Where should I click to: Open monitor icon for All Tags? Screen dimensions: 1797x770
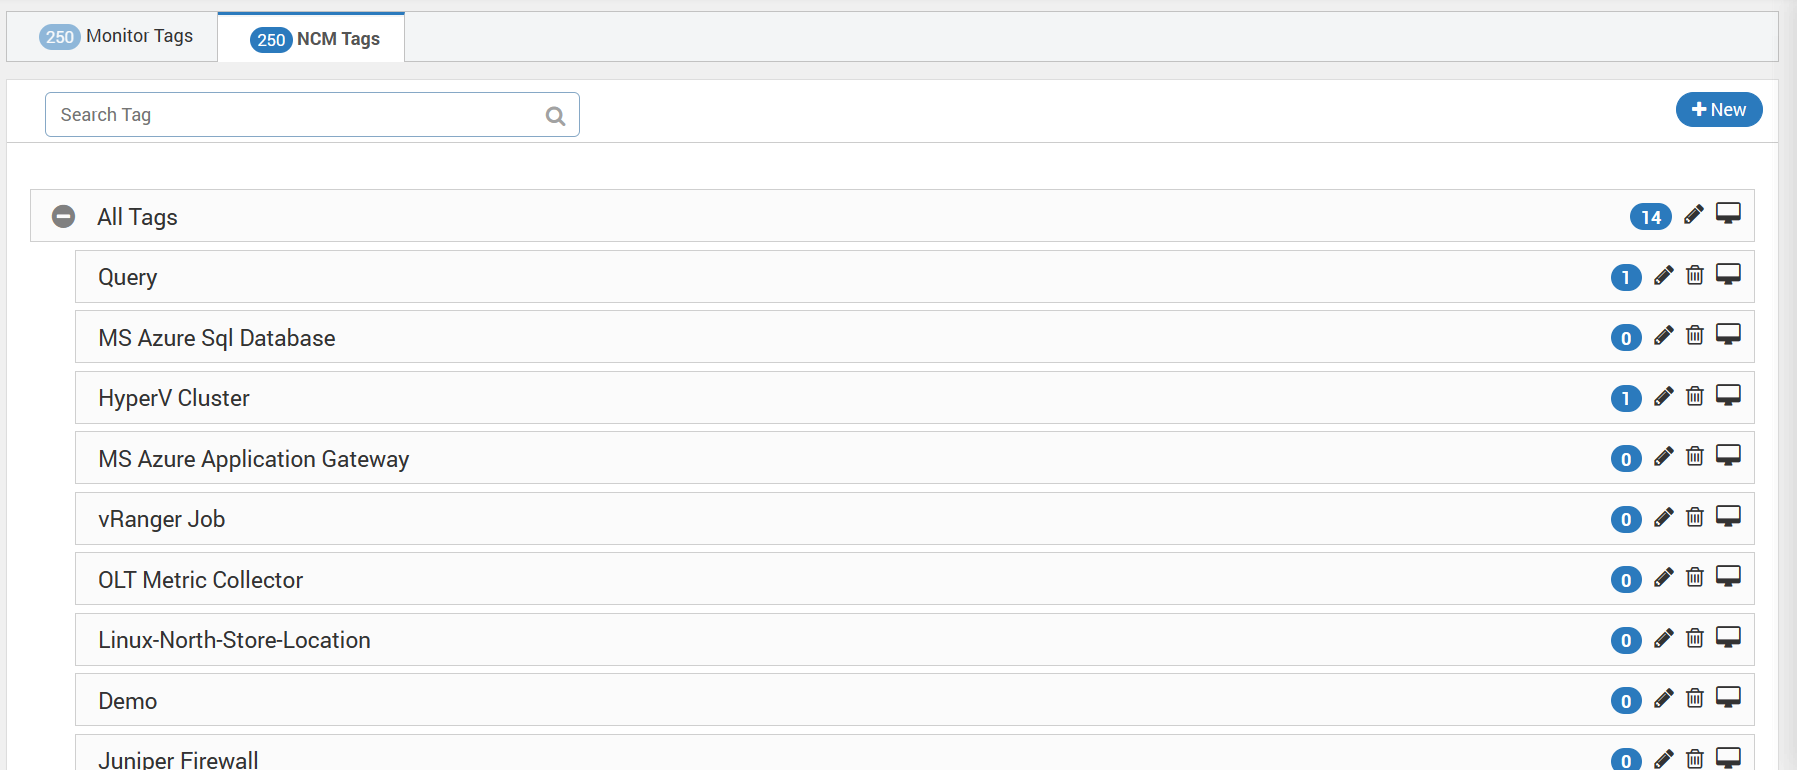coord(1728,213)
